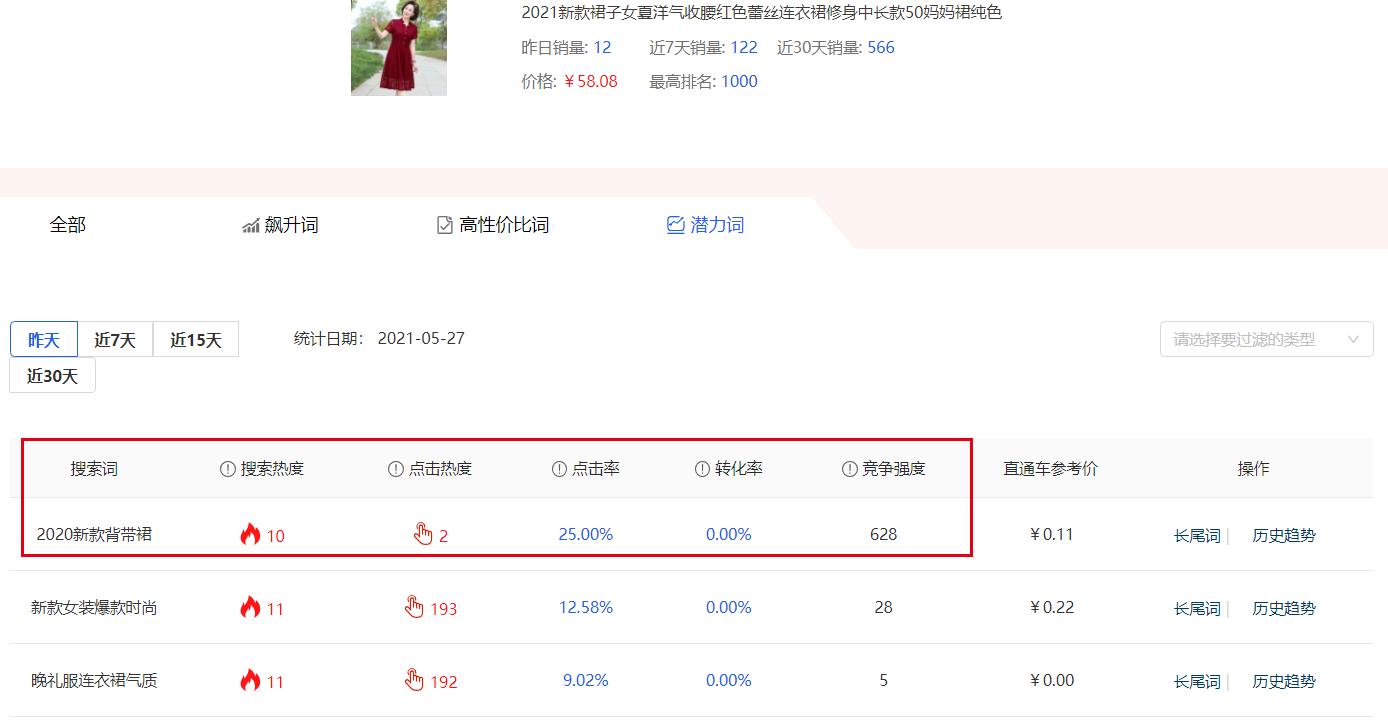The image size is (1388, 725).
Task: View 历史趋势 for 新款女装爆款时尚
Action: tap(1283, 607)
